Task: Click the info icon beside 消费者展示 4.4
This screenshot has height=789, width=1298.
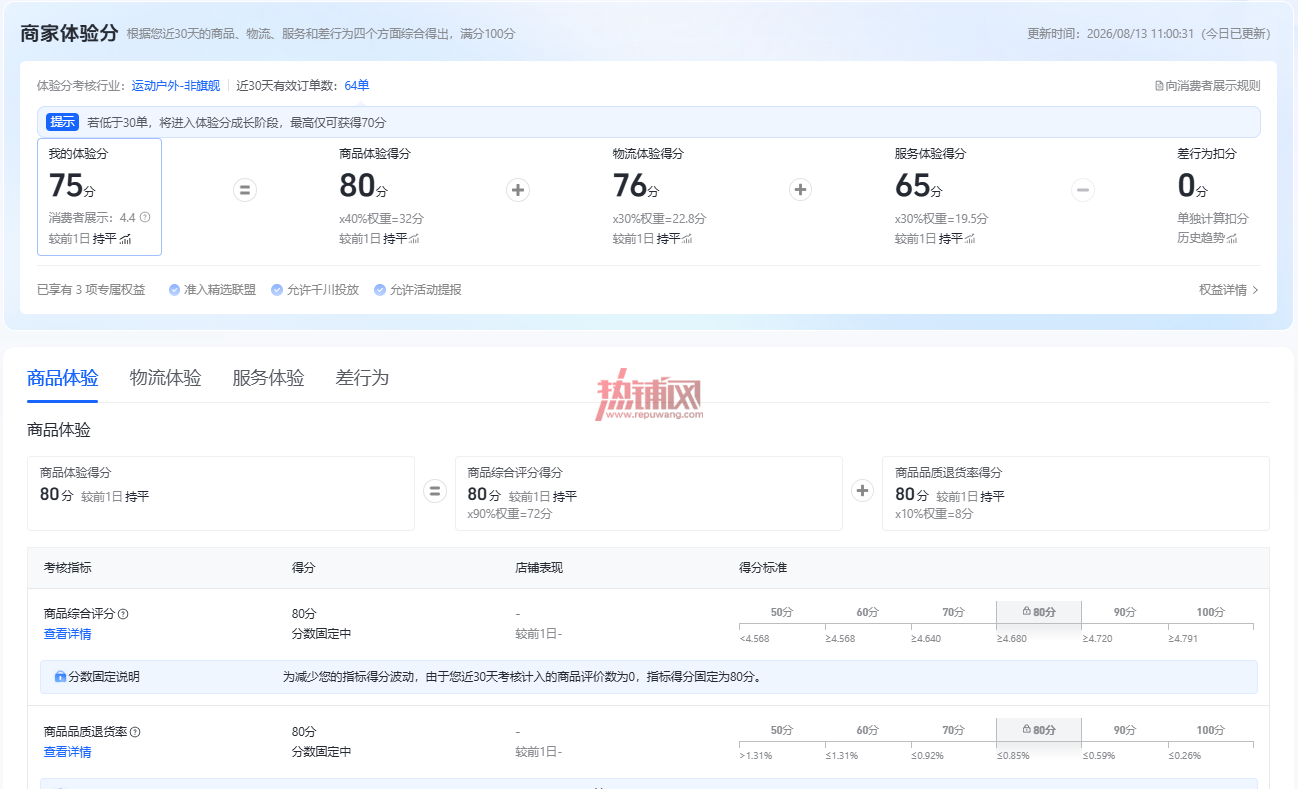Action: click(145, 217)
